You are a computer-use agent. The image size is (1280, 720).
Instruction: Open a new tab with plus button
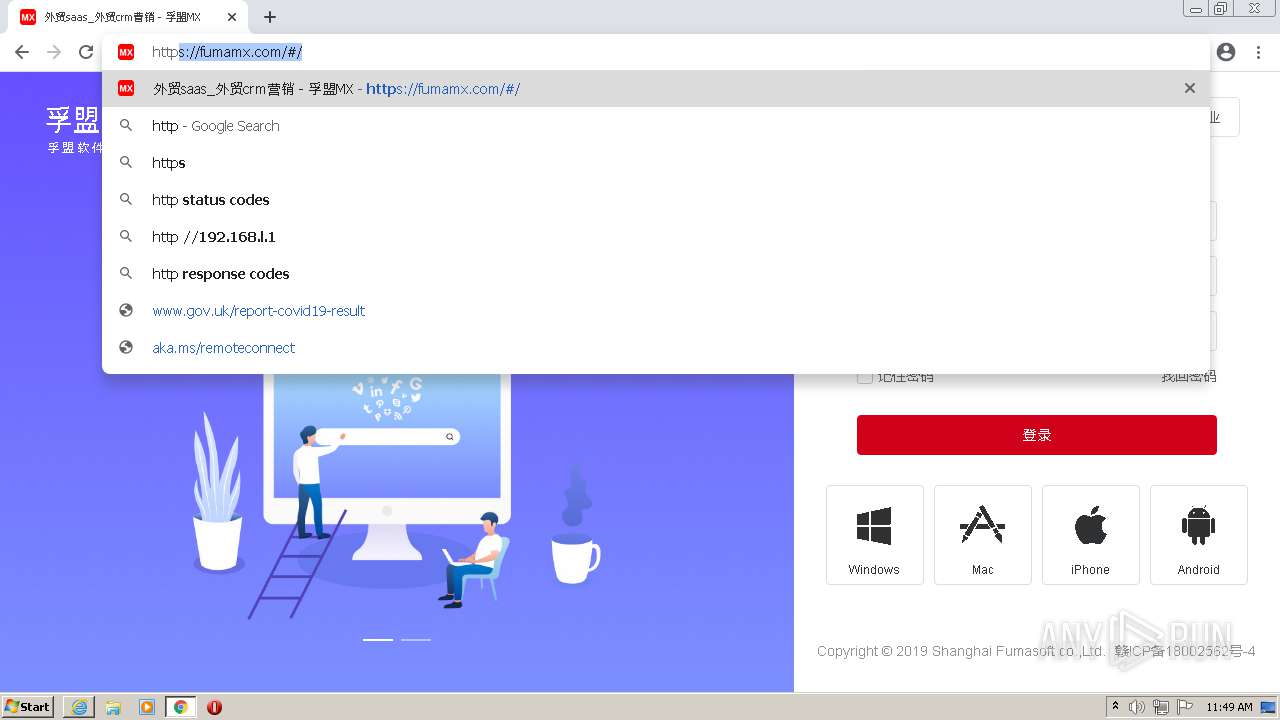270,17
